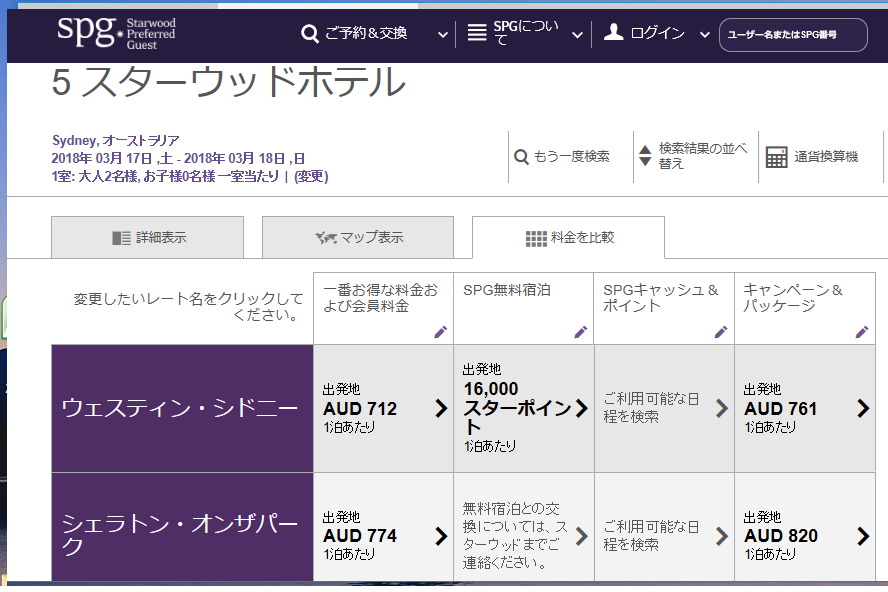Image resolution: width=888 pixels, height=592 pixels.
Task: Click arrow next to Sheraton ご利用可能な日程を検索
Action: coord(722,536)
